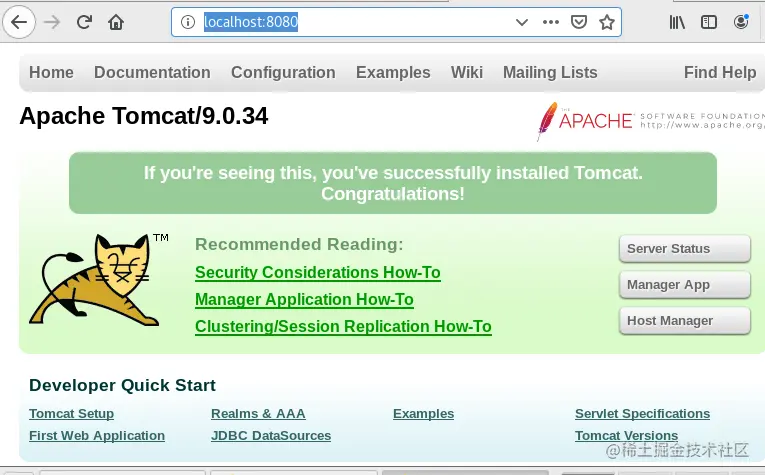Go back with the browser back arrow
Screen dimensions: 765x475
(19, 22)
